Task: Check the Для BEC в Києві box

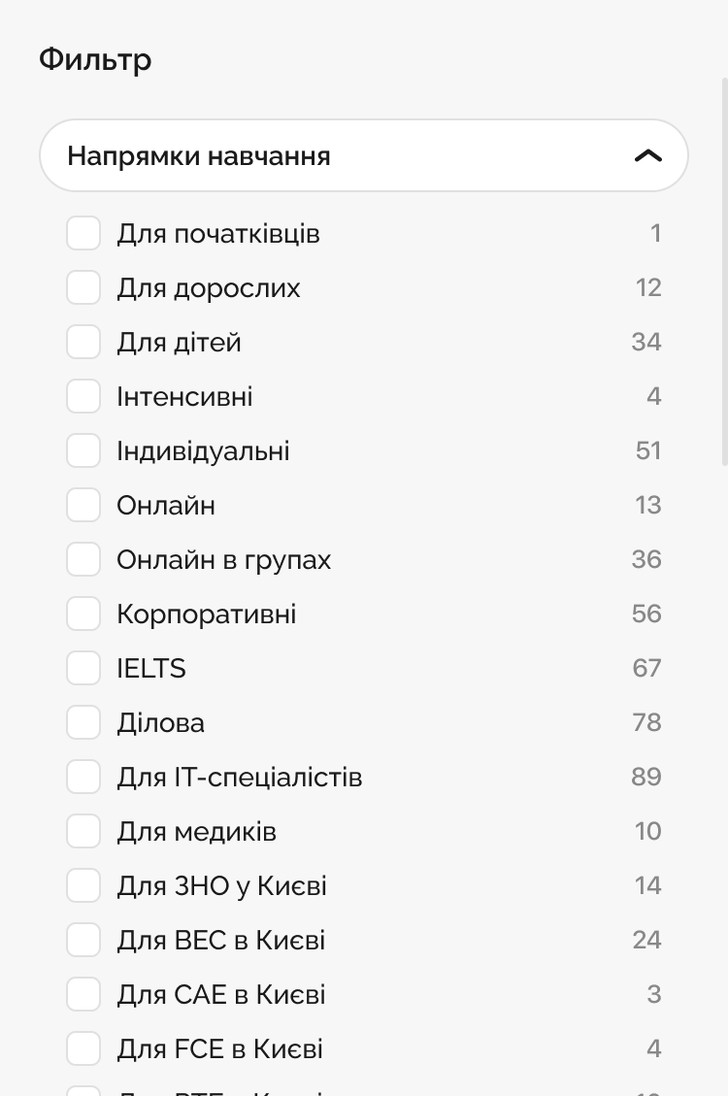Action: 83,940
